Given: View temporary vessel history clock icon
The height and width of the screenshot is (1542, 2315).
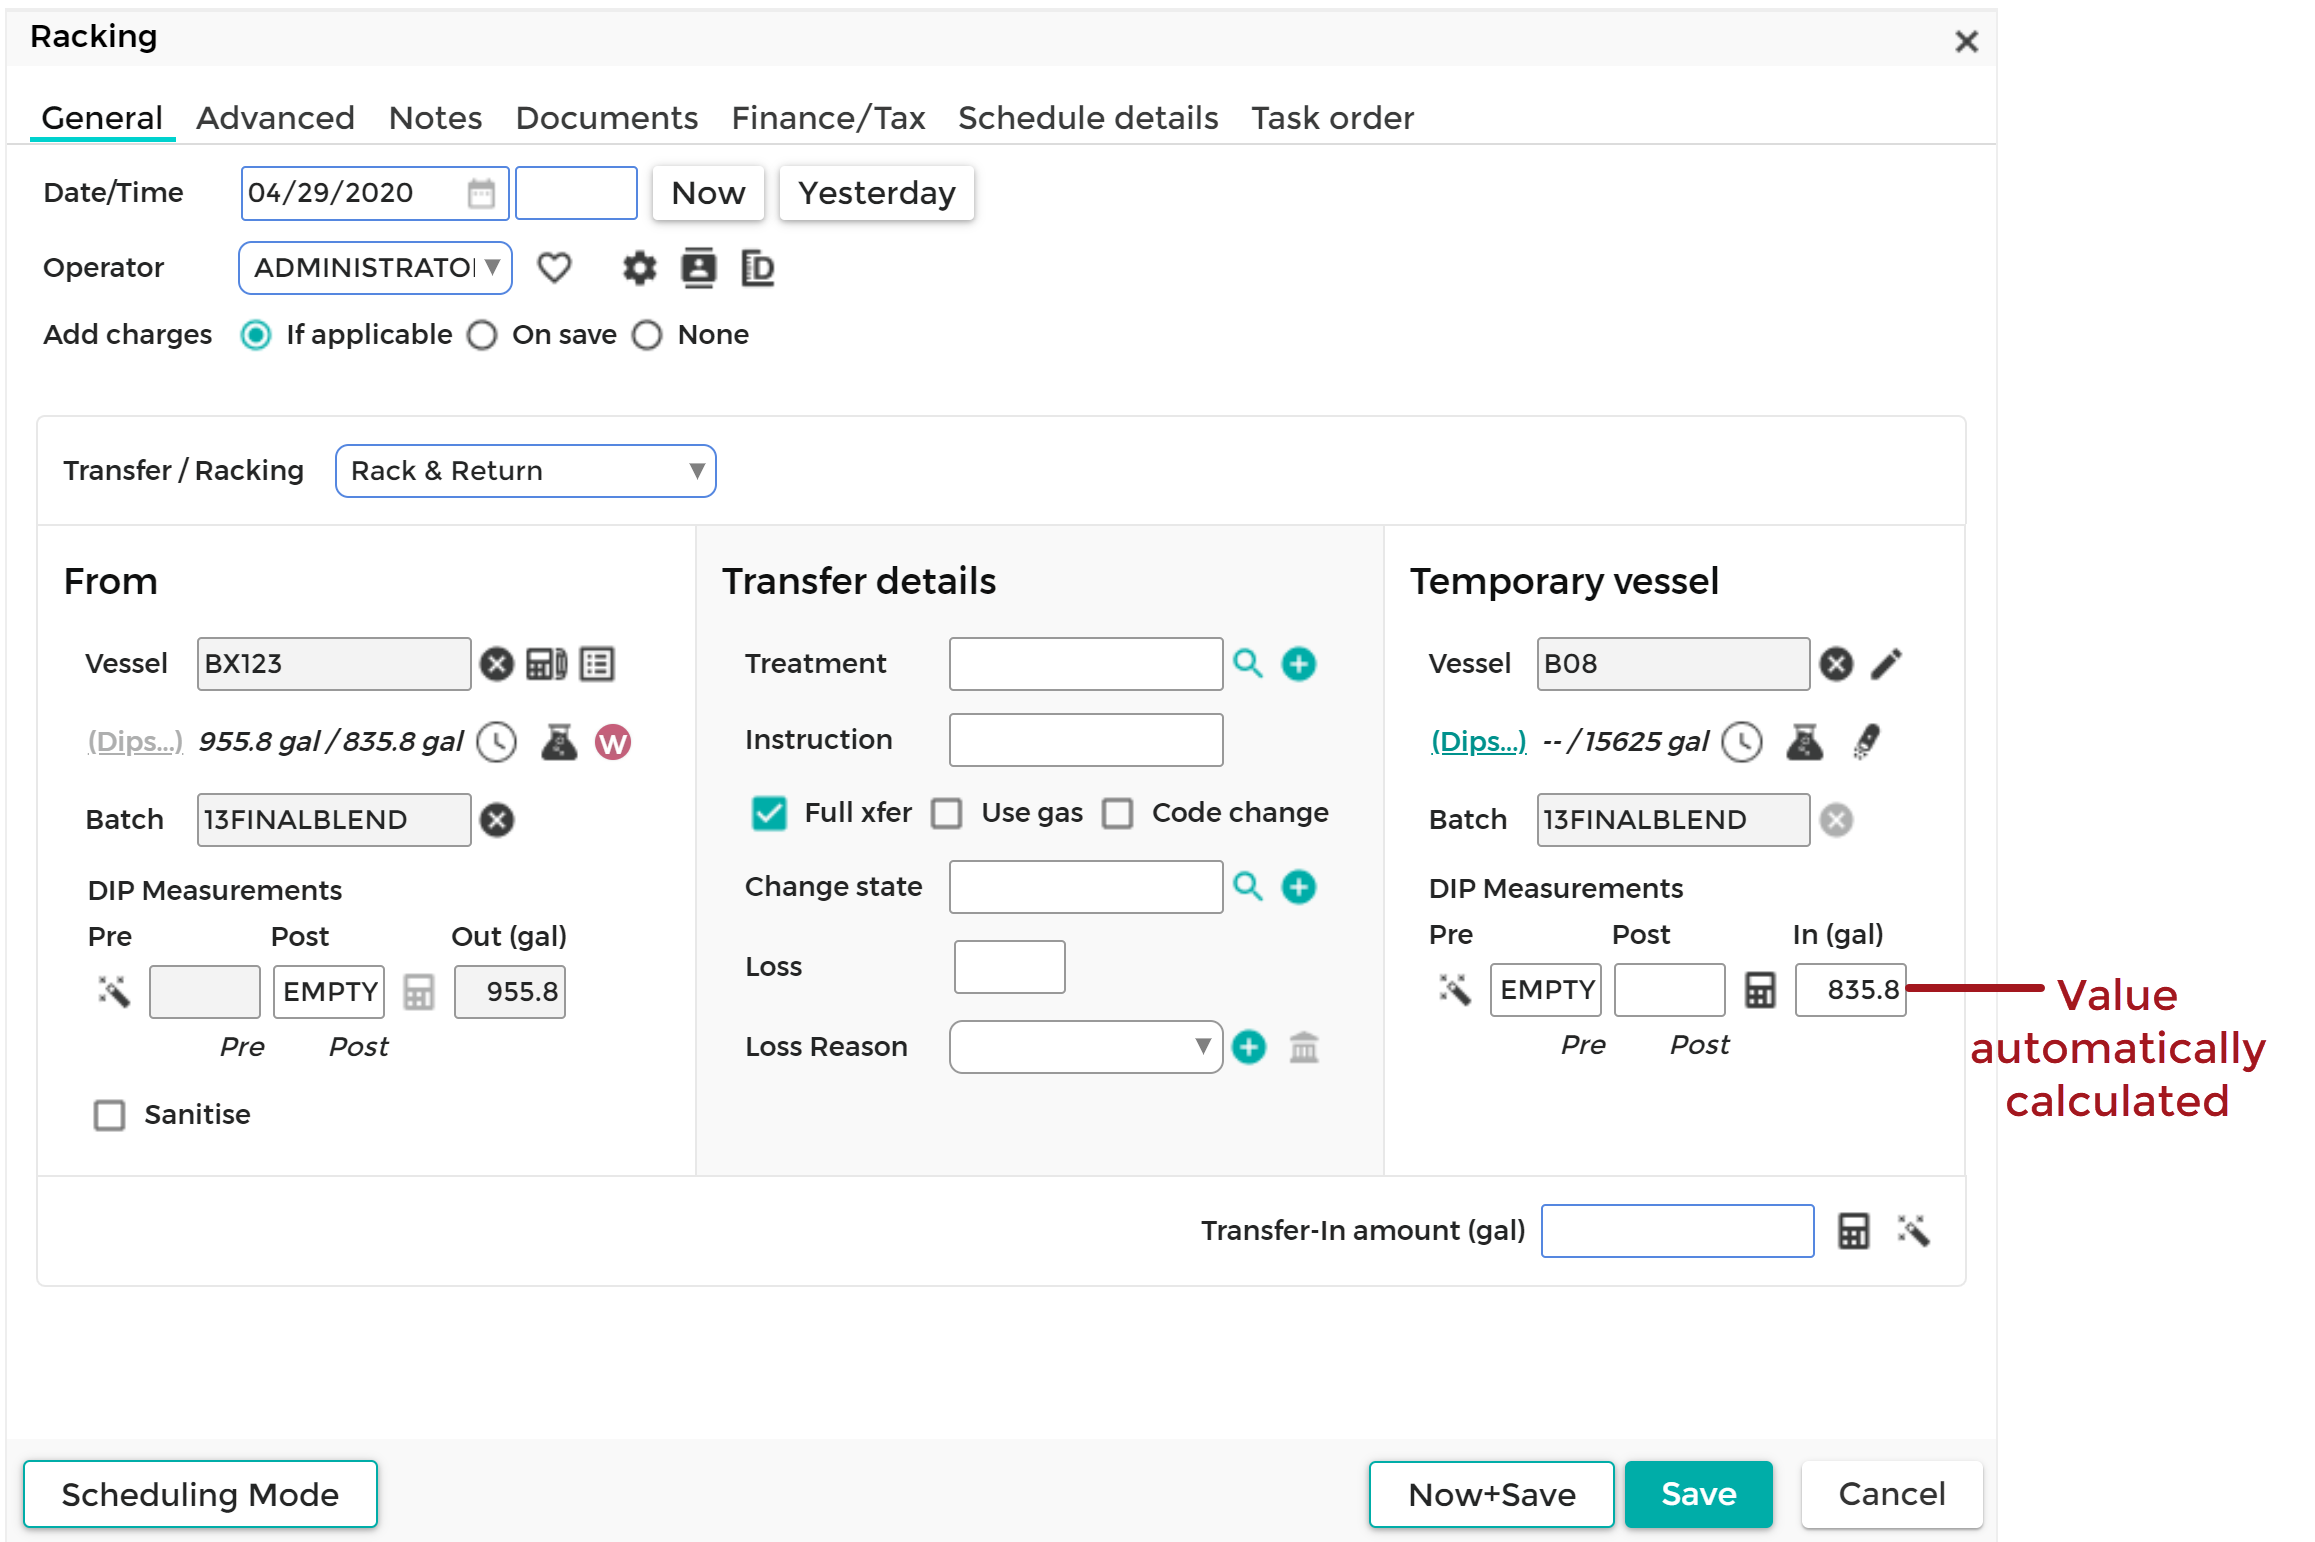Looking at the screenshot, I should 1742,742.
